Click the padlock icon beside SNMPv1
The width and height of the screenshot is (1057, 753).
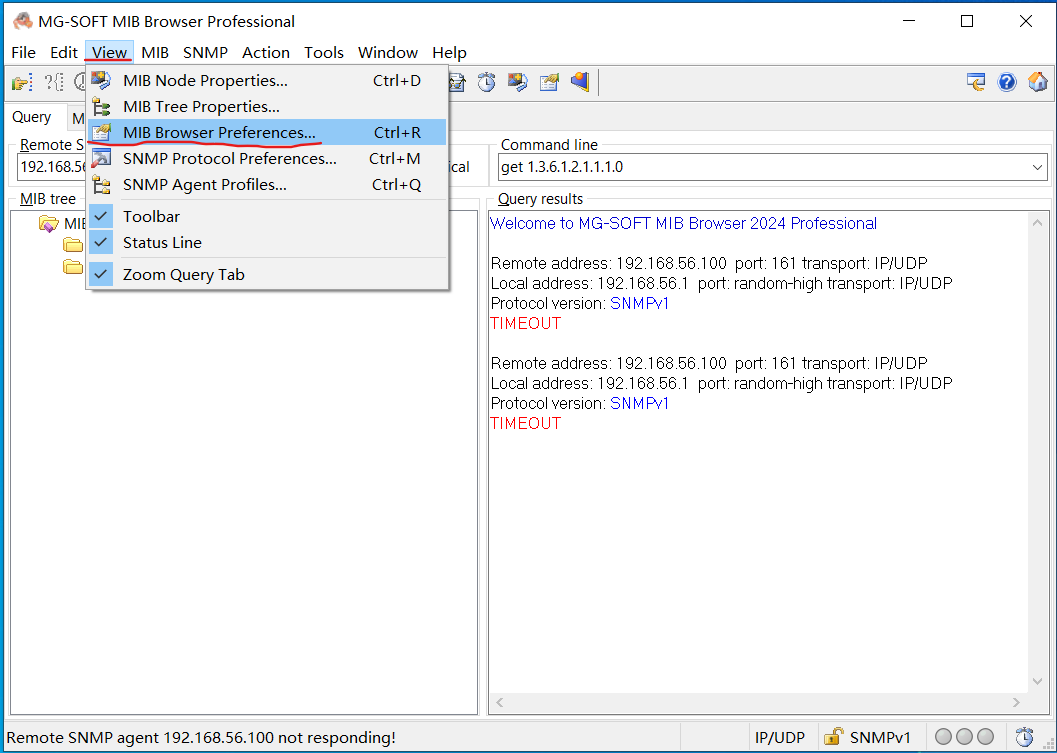coord(833,737)
